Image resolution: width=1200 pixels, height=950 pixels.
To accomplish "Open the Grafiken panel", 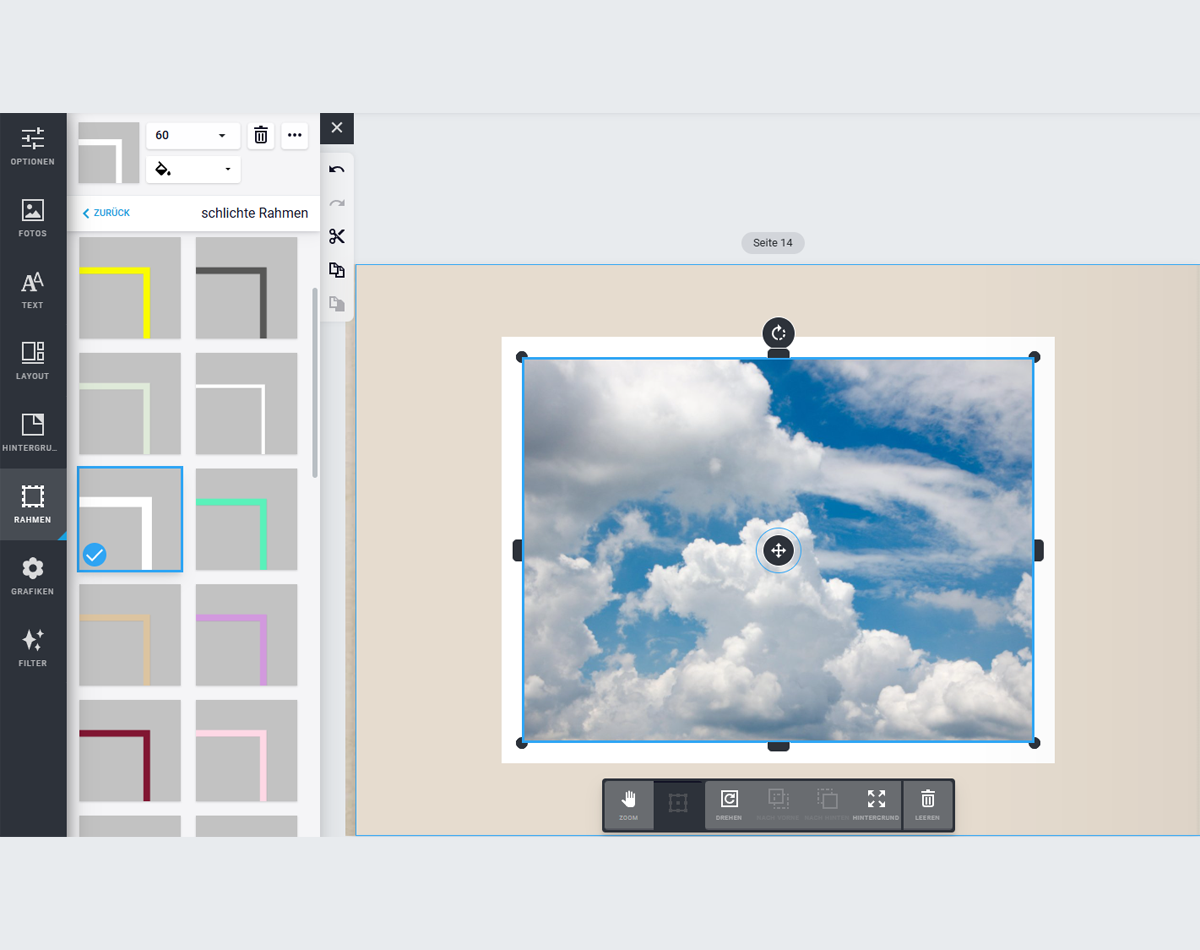I will tap(33, 576).
